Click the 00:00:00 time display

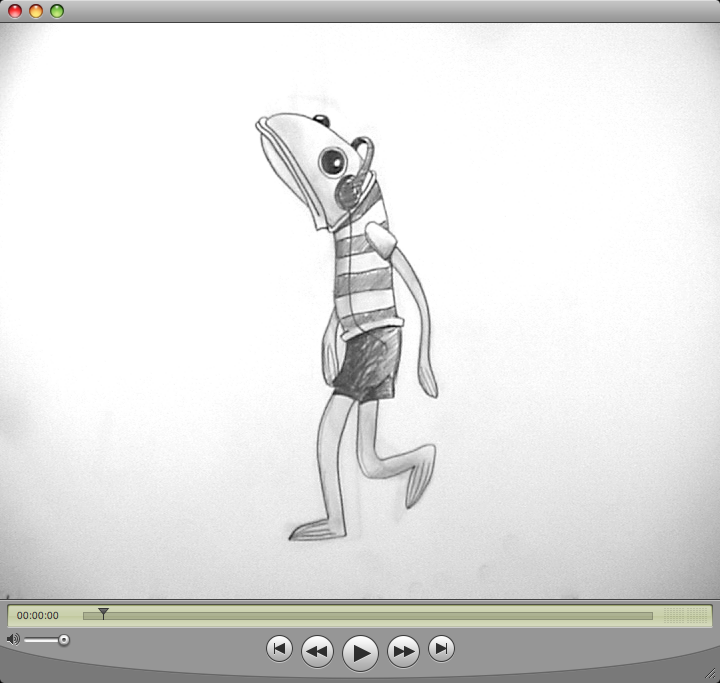(38, 615)
